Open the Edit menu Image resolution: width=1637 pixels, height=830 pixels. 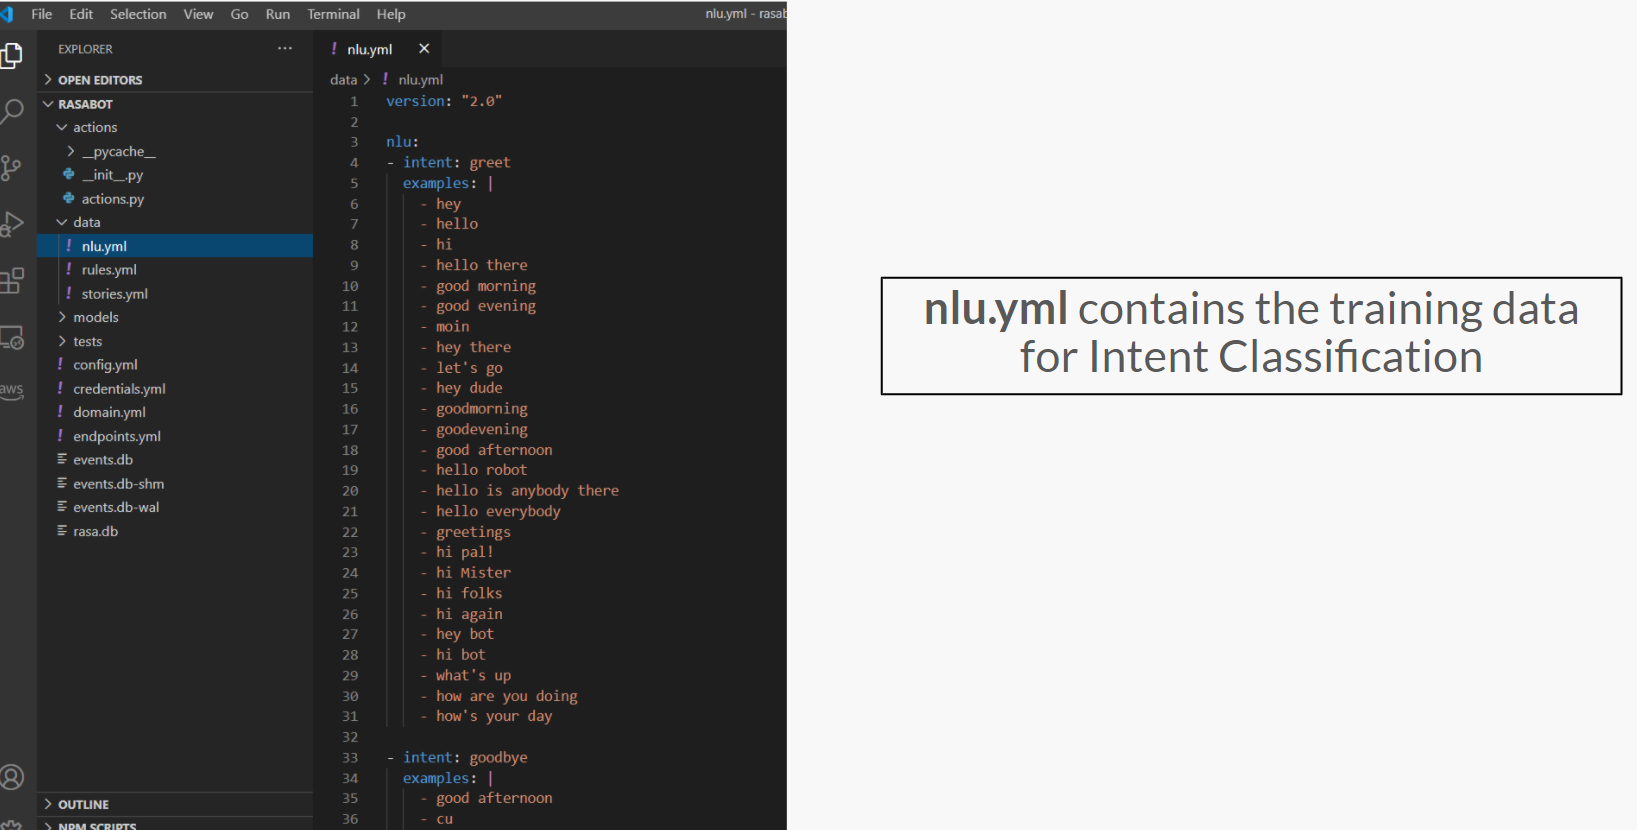tap(81, 14)
